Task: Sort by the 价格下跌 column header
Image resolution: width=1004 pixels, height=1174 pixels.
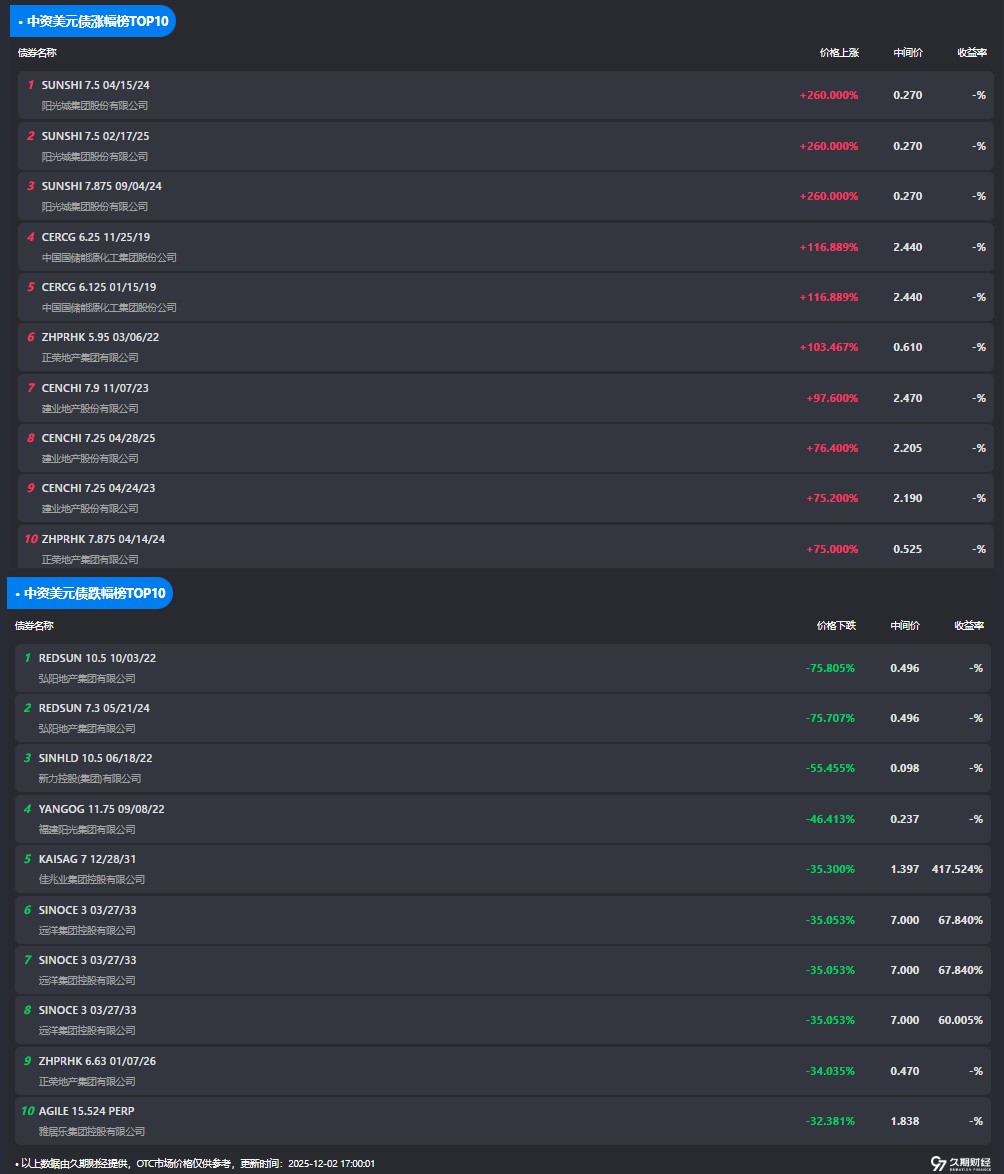Action: click(835, 625)
